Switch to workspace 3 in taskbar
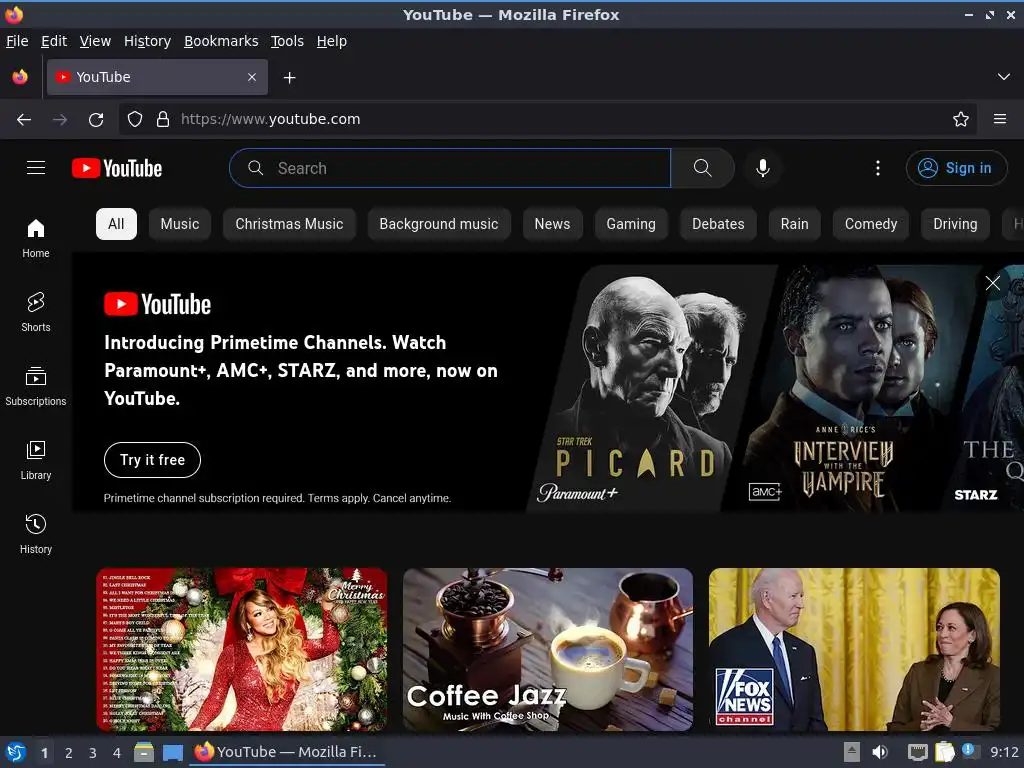 click(x=93, y=753)
